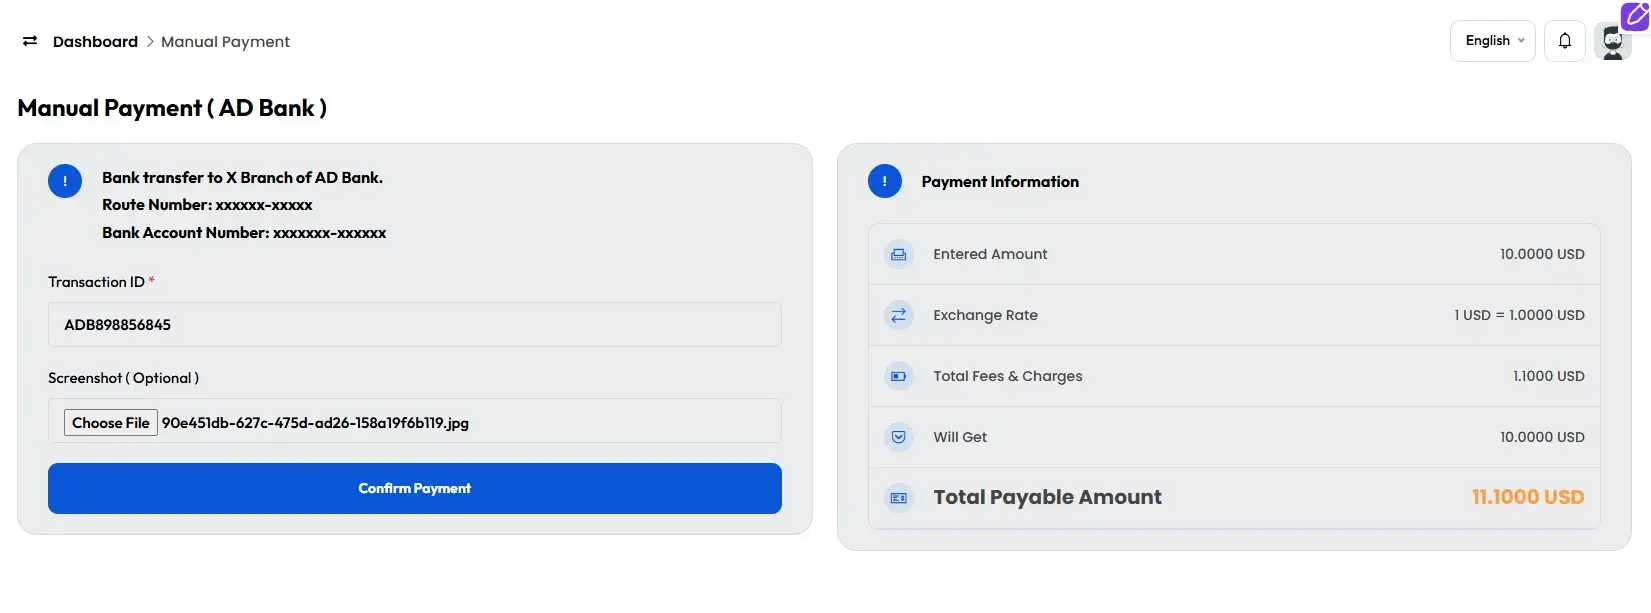The height and width of the screenshot is (613, 1651).
Task: Click Choose File for the screenshot
Action: [111, 423]
